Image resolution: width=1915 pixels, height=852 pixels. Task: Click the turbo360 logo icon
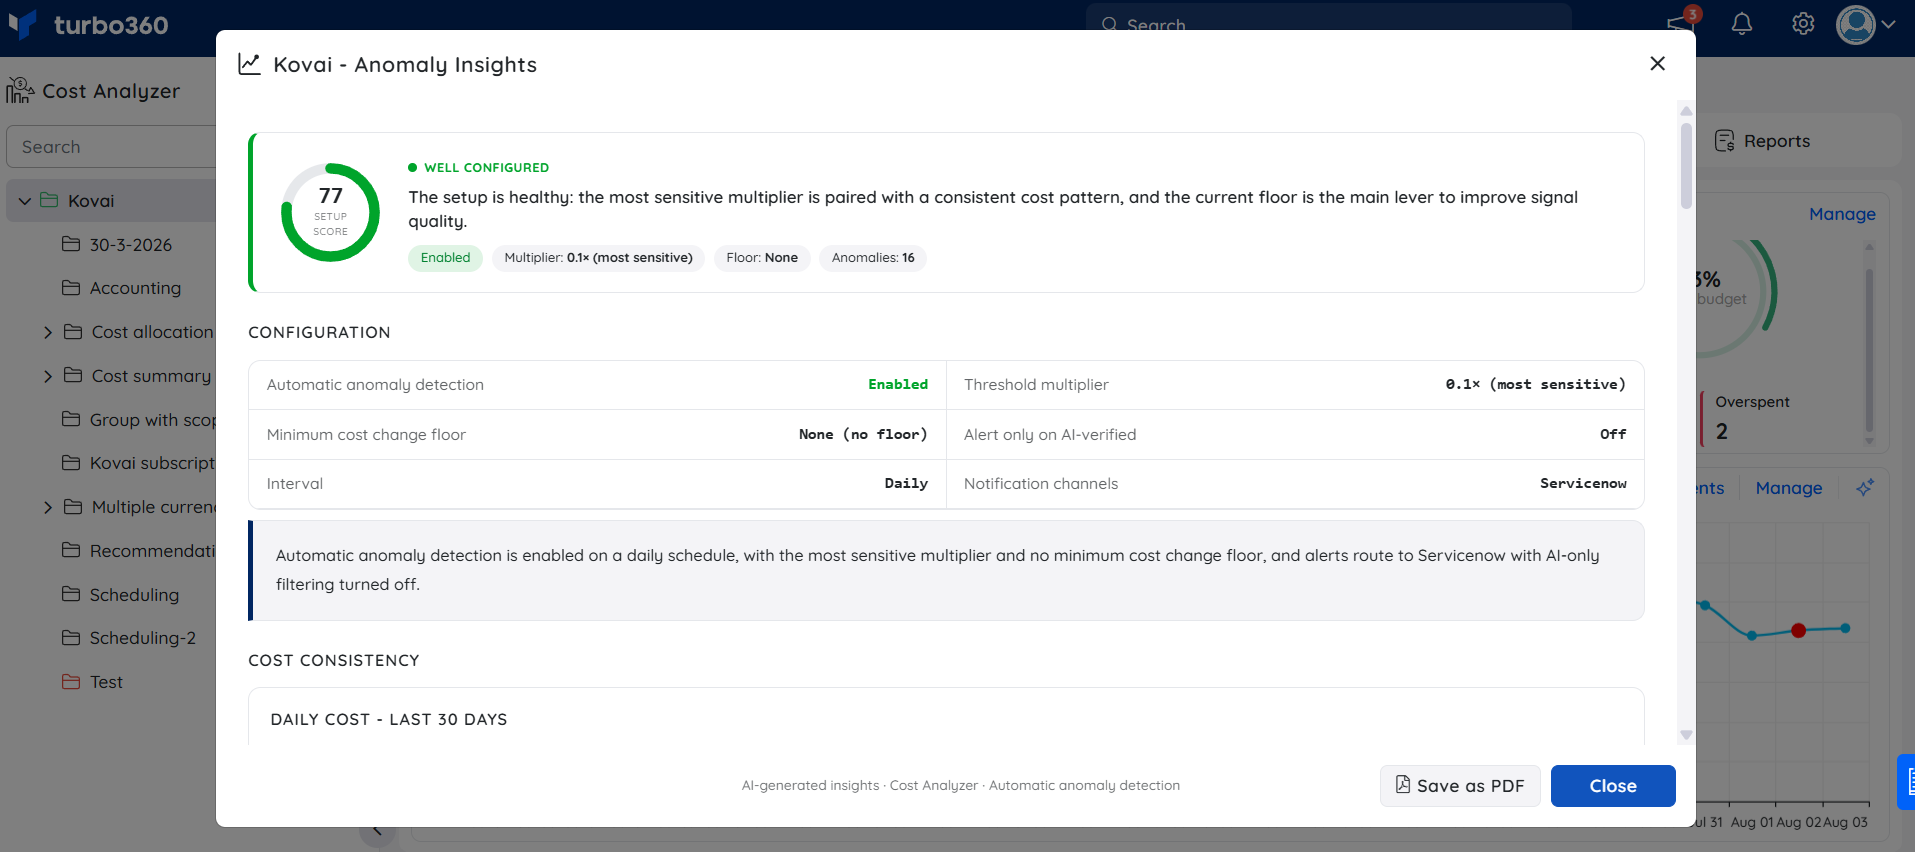click(22, 24)
